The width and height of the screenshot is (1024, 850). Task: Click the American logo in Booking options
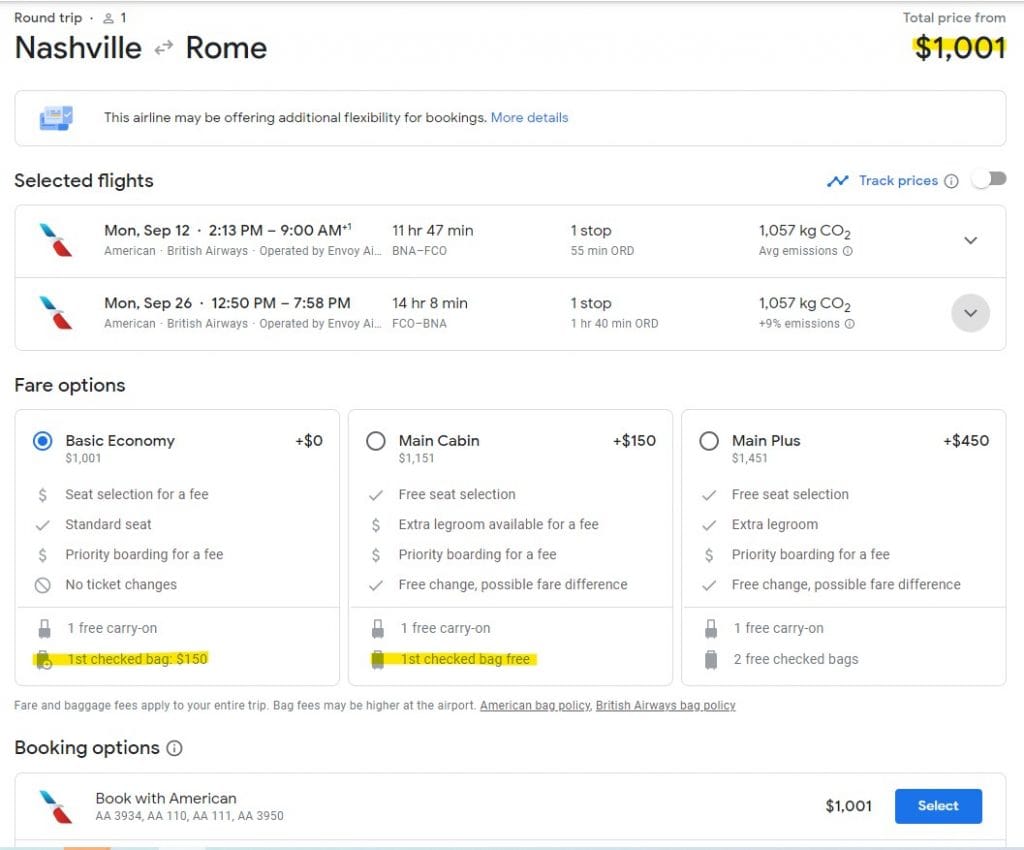56,806
